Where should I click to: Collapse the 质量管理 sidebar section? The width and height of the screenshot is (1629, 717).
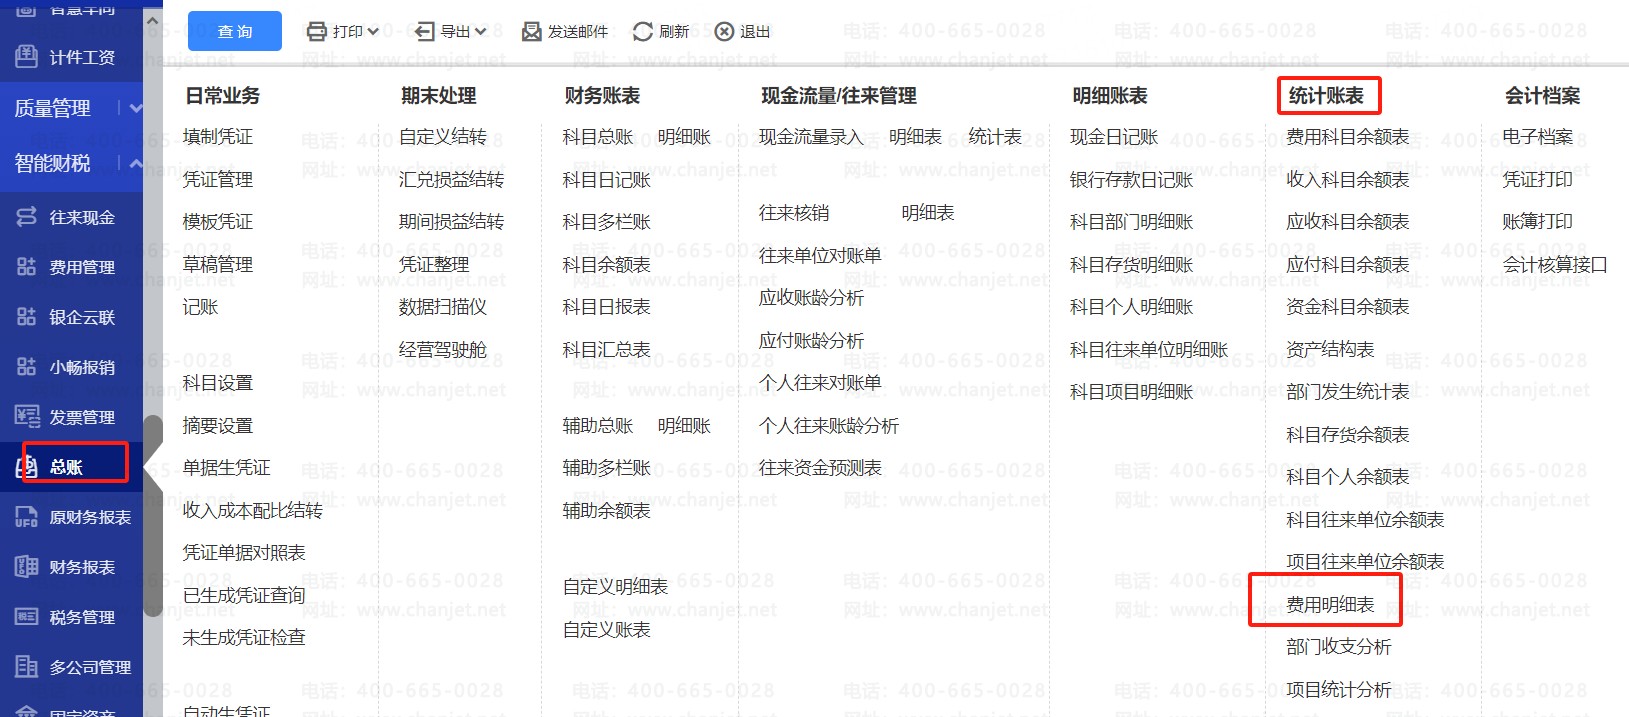136,107
